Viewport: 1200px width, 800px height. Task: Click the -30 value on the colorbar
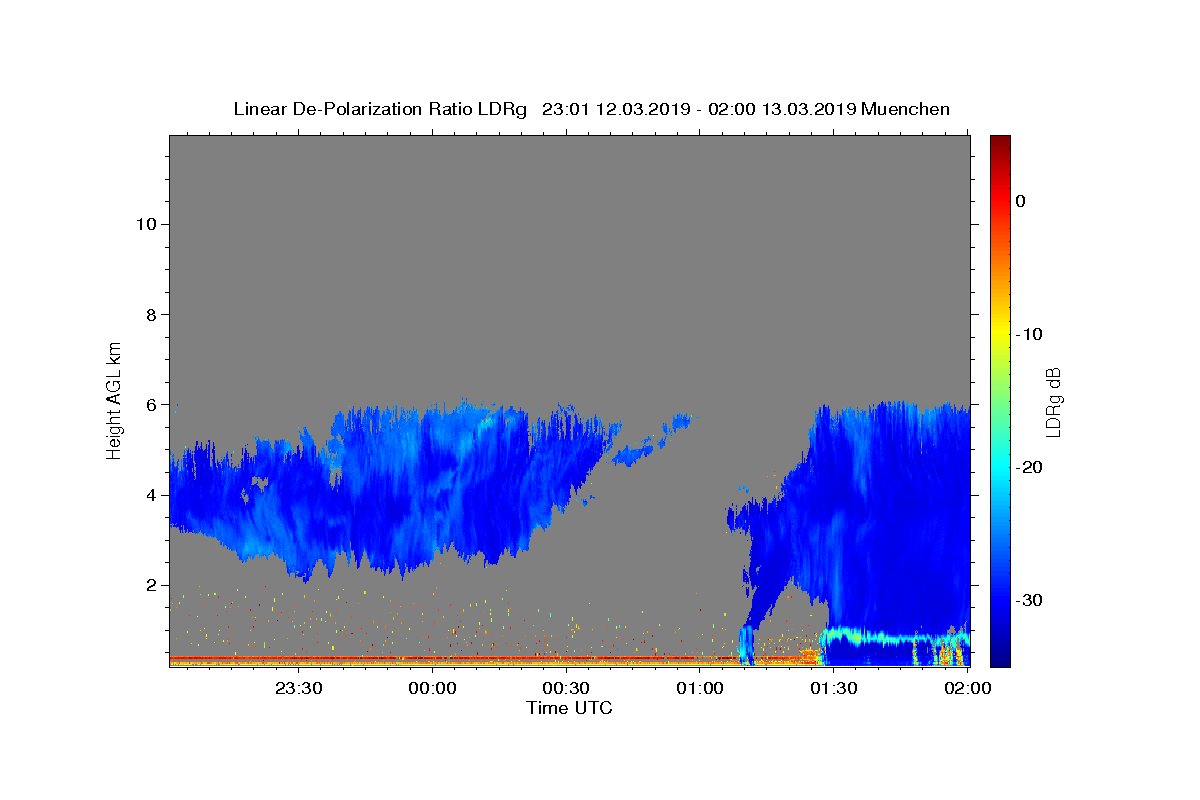coord(1028,600)
